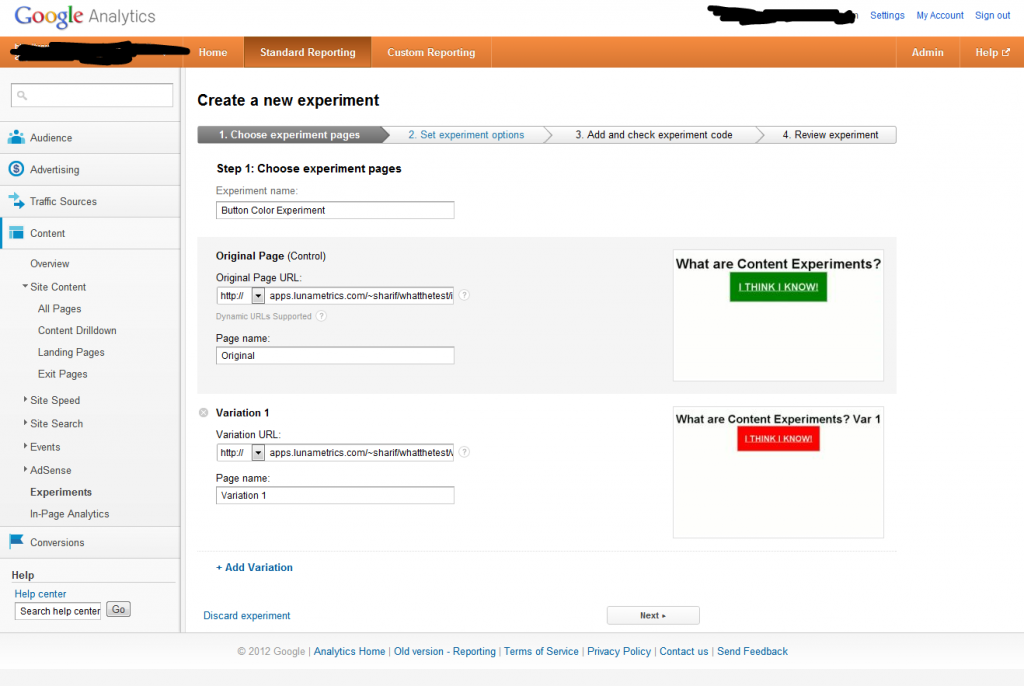Expand the AdSense section
This screenshot has width=1024, height=686.
point(25,469)
